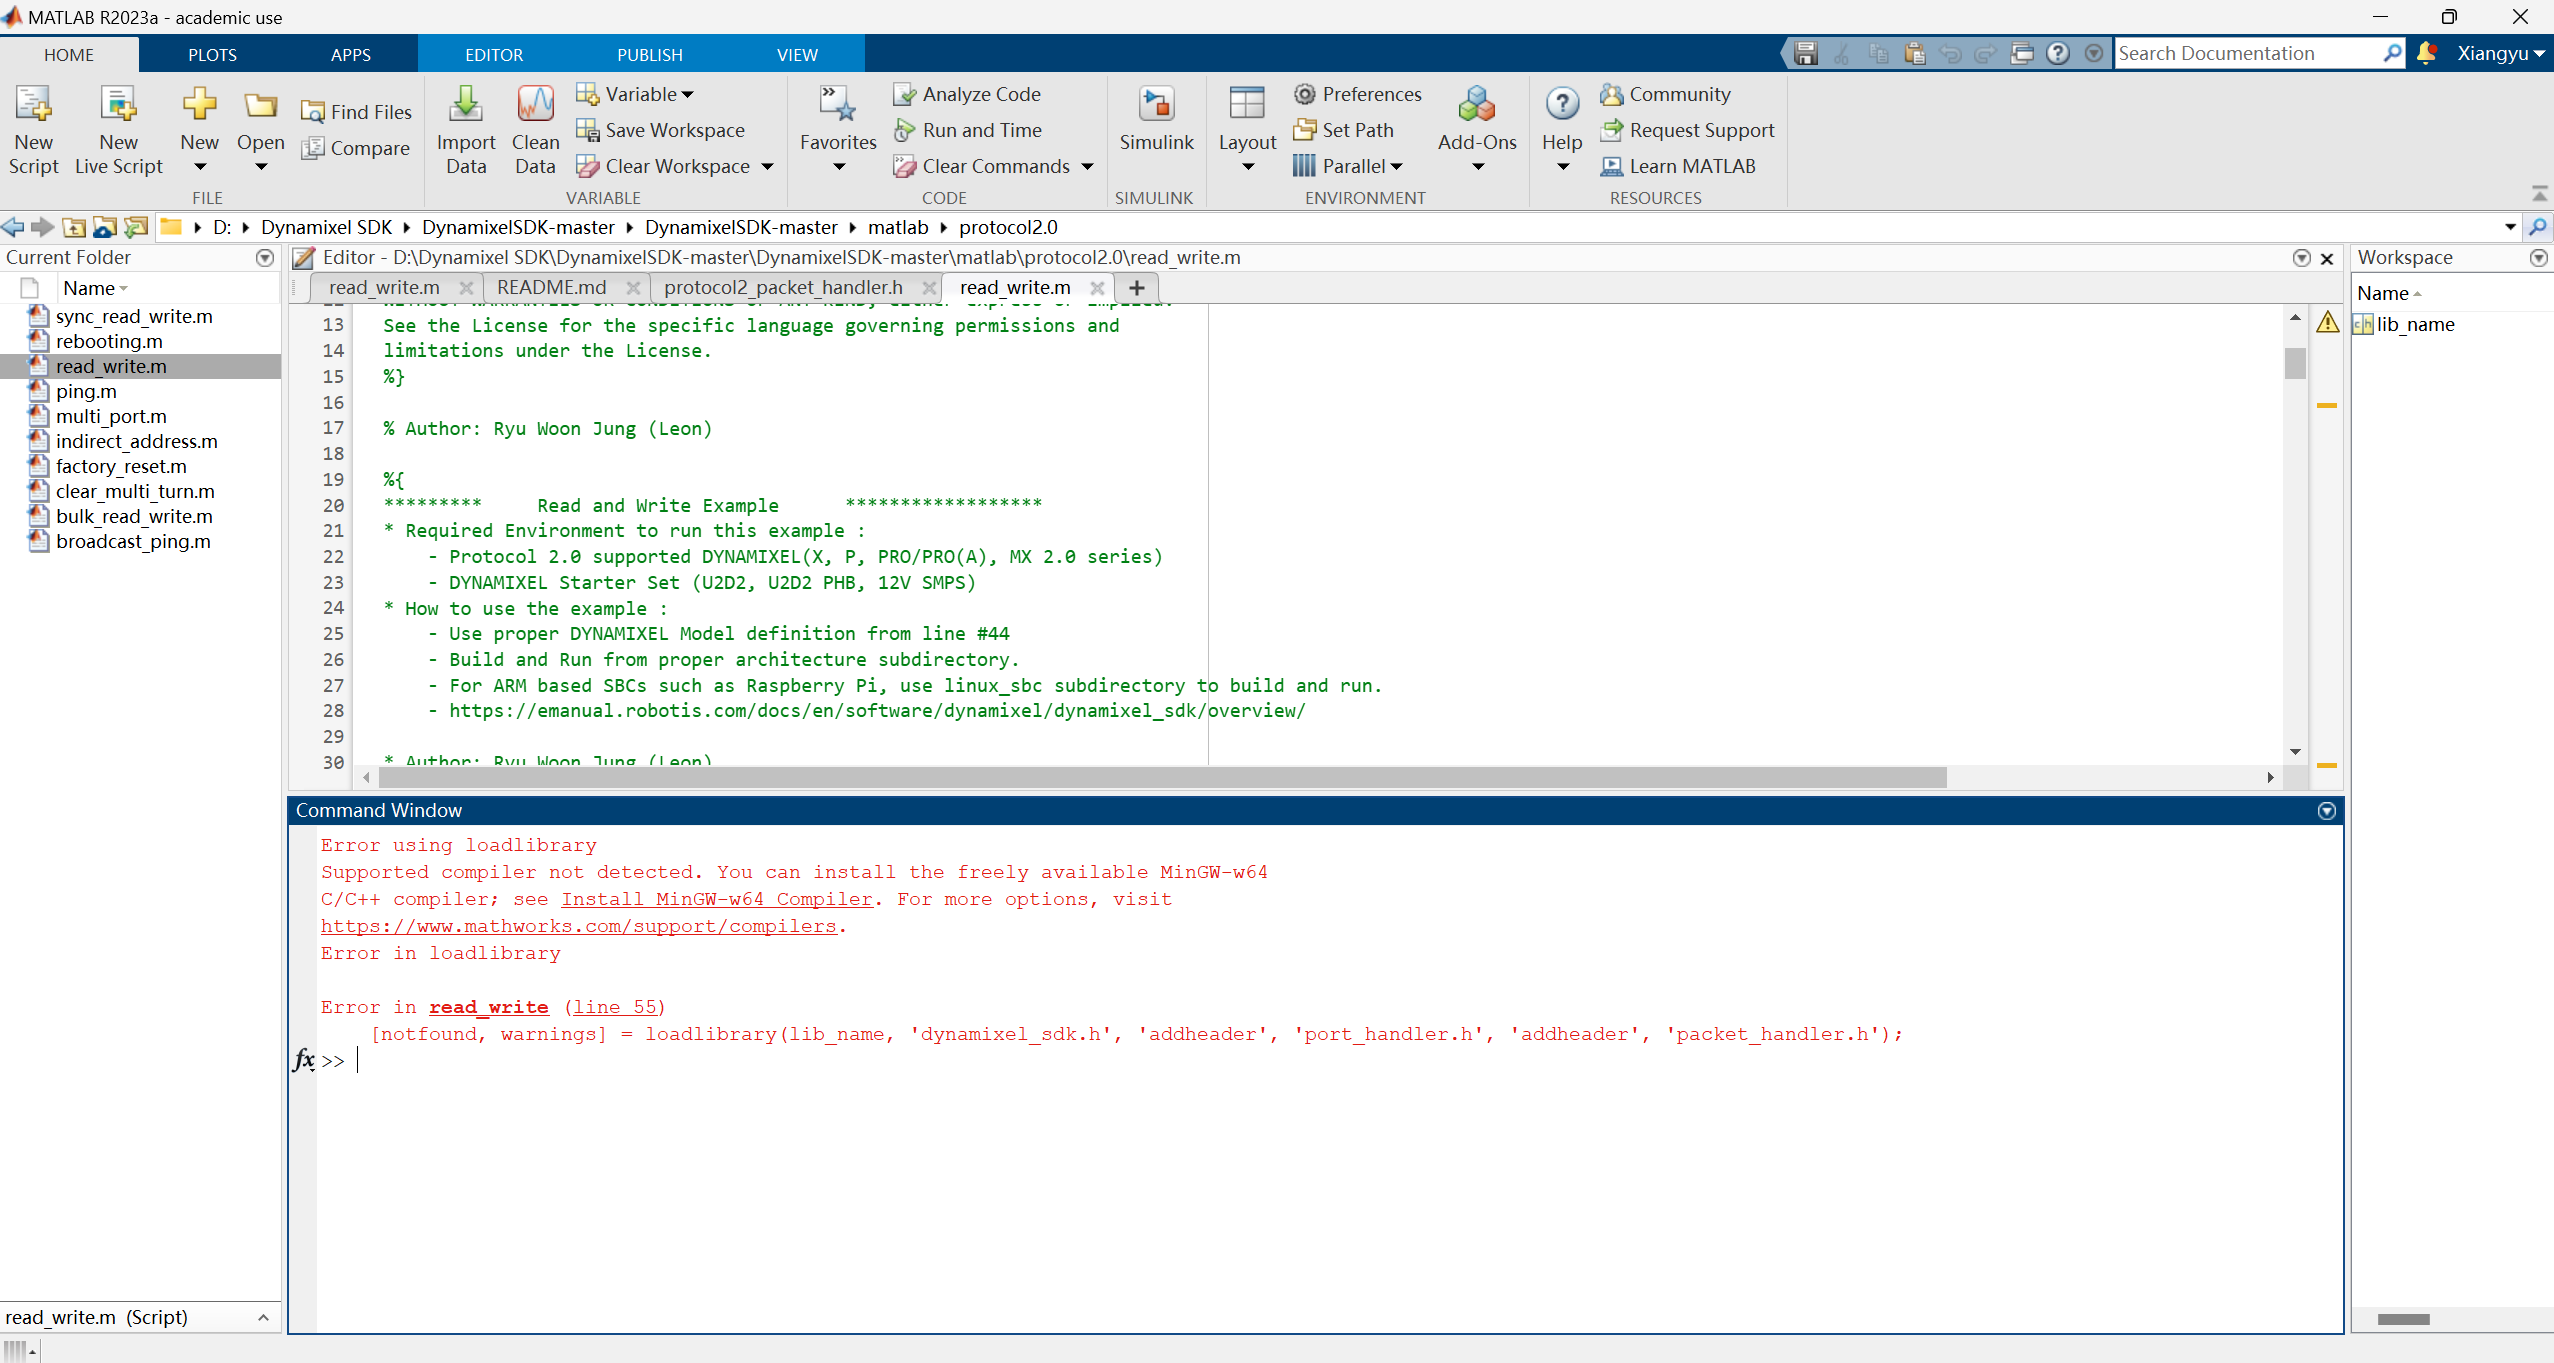This screenshot has width=2554, height=1363.
Task: Click the Import Data icon
Action: (x=466, y=104)
